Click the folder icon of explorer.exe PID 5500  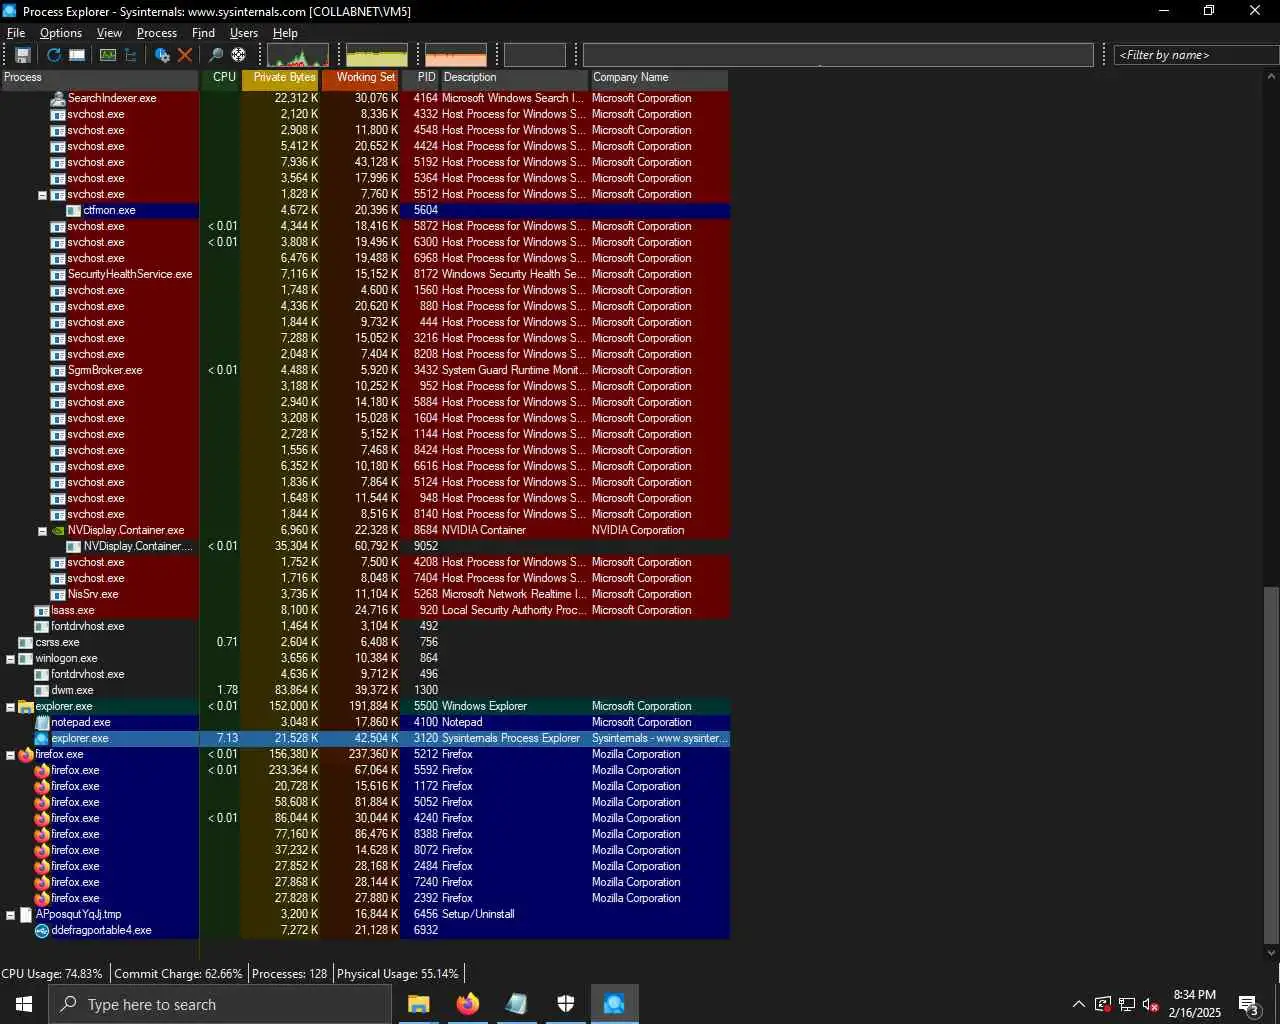click(x=26, y=706)
